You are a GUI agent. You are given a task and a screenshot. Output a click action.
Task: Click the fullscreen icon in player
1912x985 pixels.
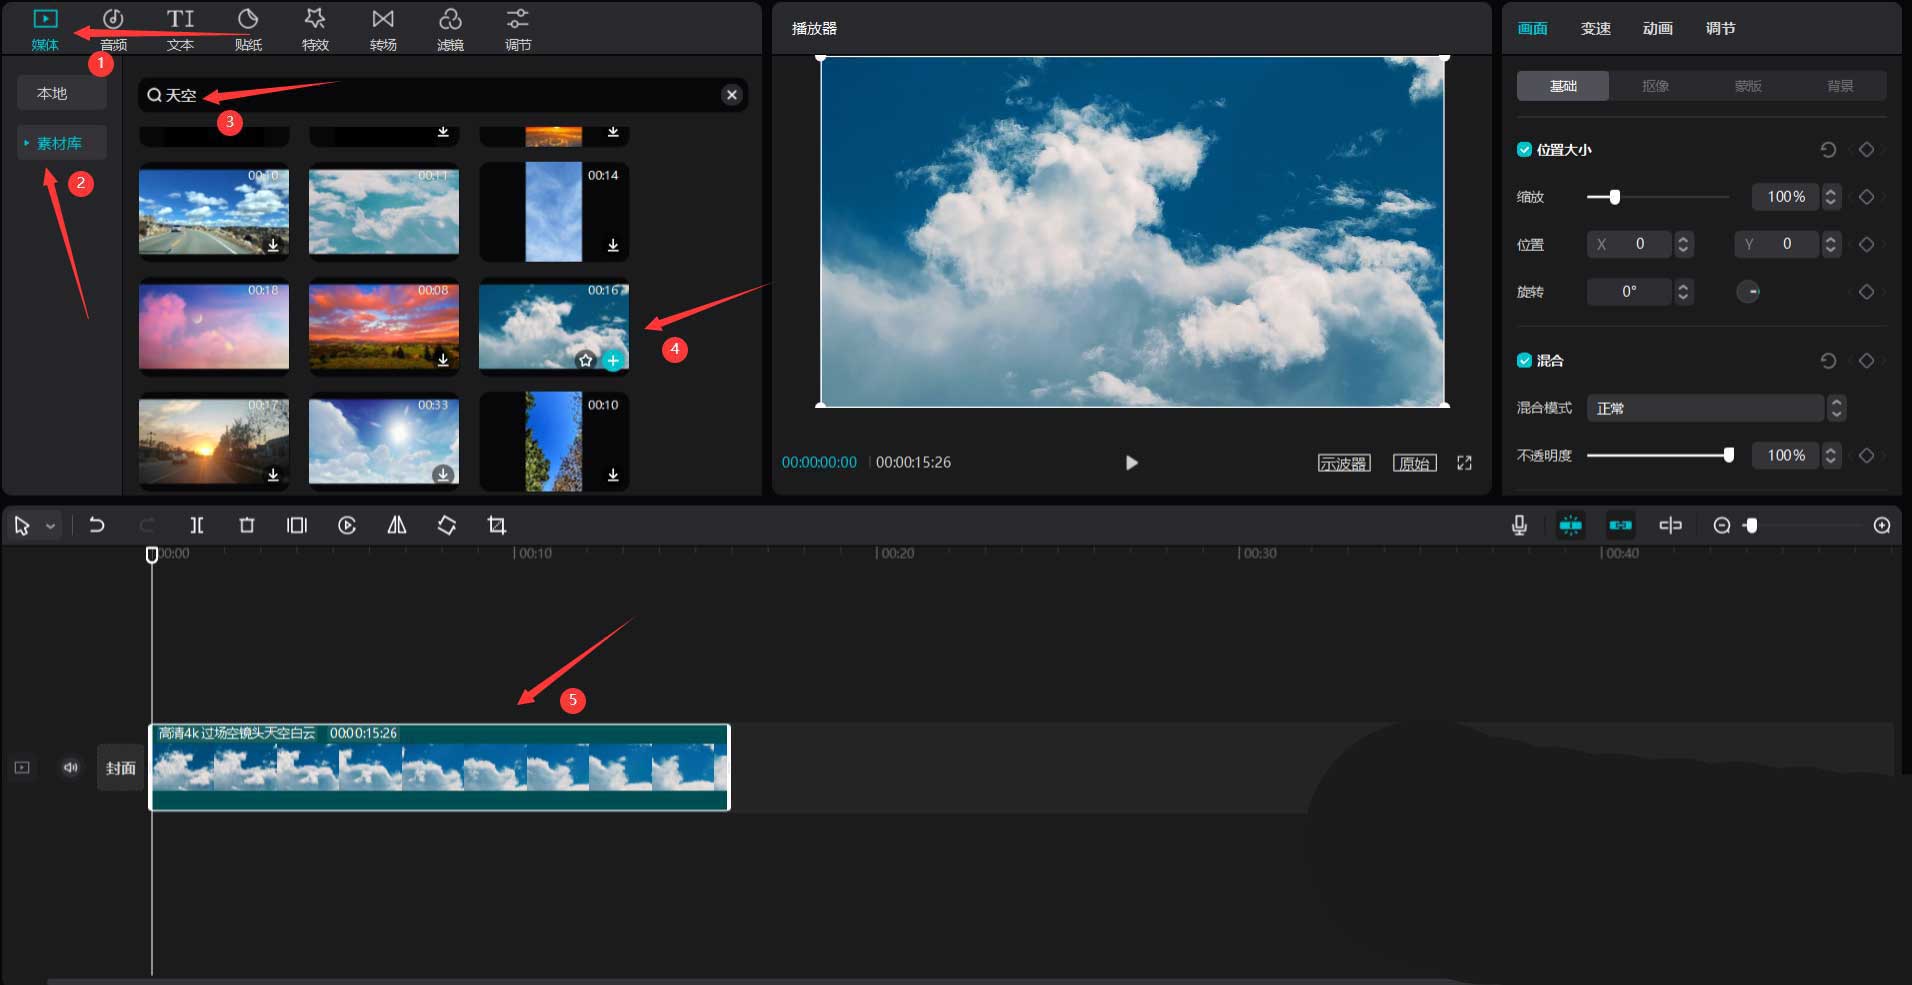click(1464, 463)
